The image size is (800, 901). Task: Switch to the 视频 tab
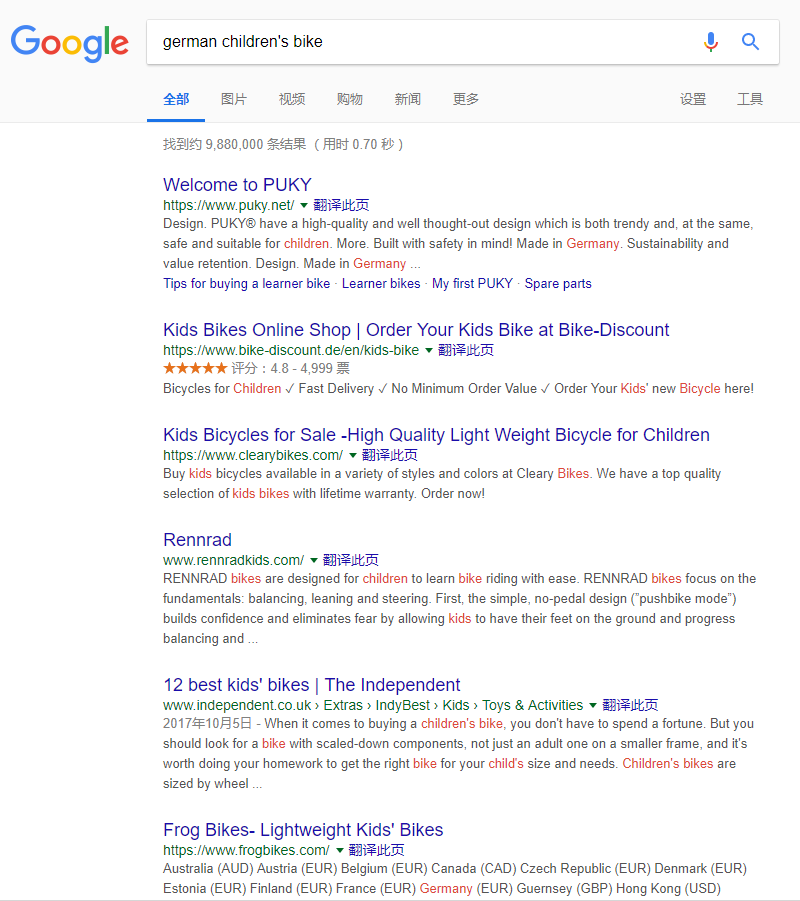pyautogui.click(x=292, y=99)
